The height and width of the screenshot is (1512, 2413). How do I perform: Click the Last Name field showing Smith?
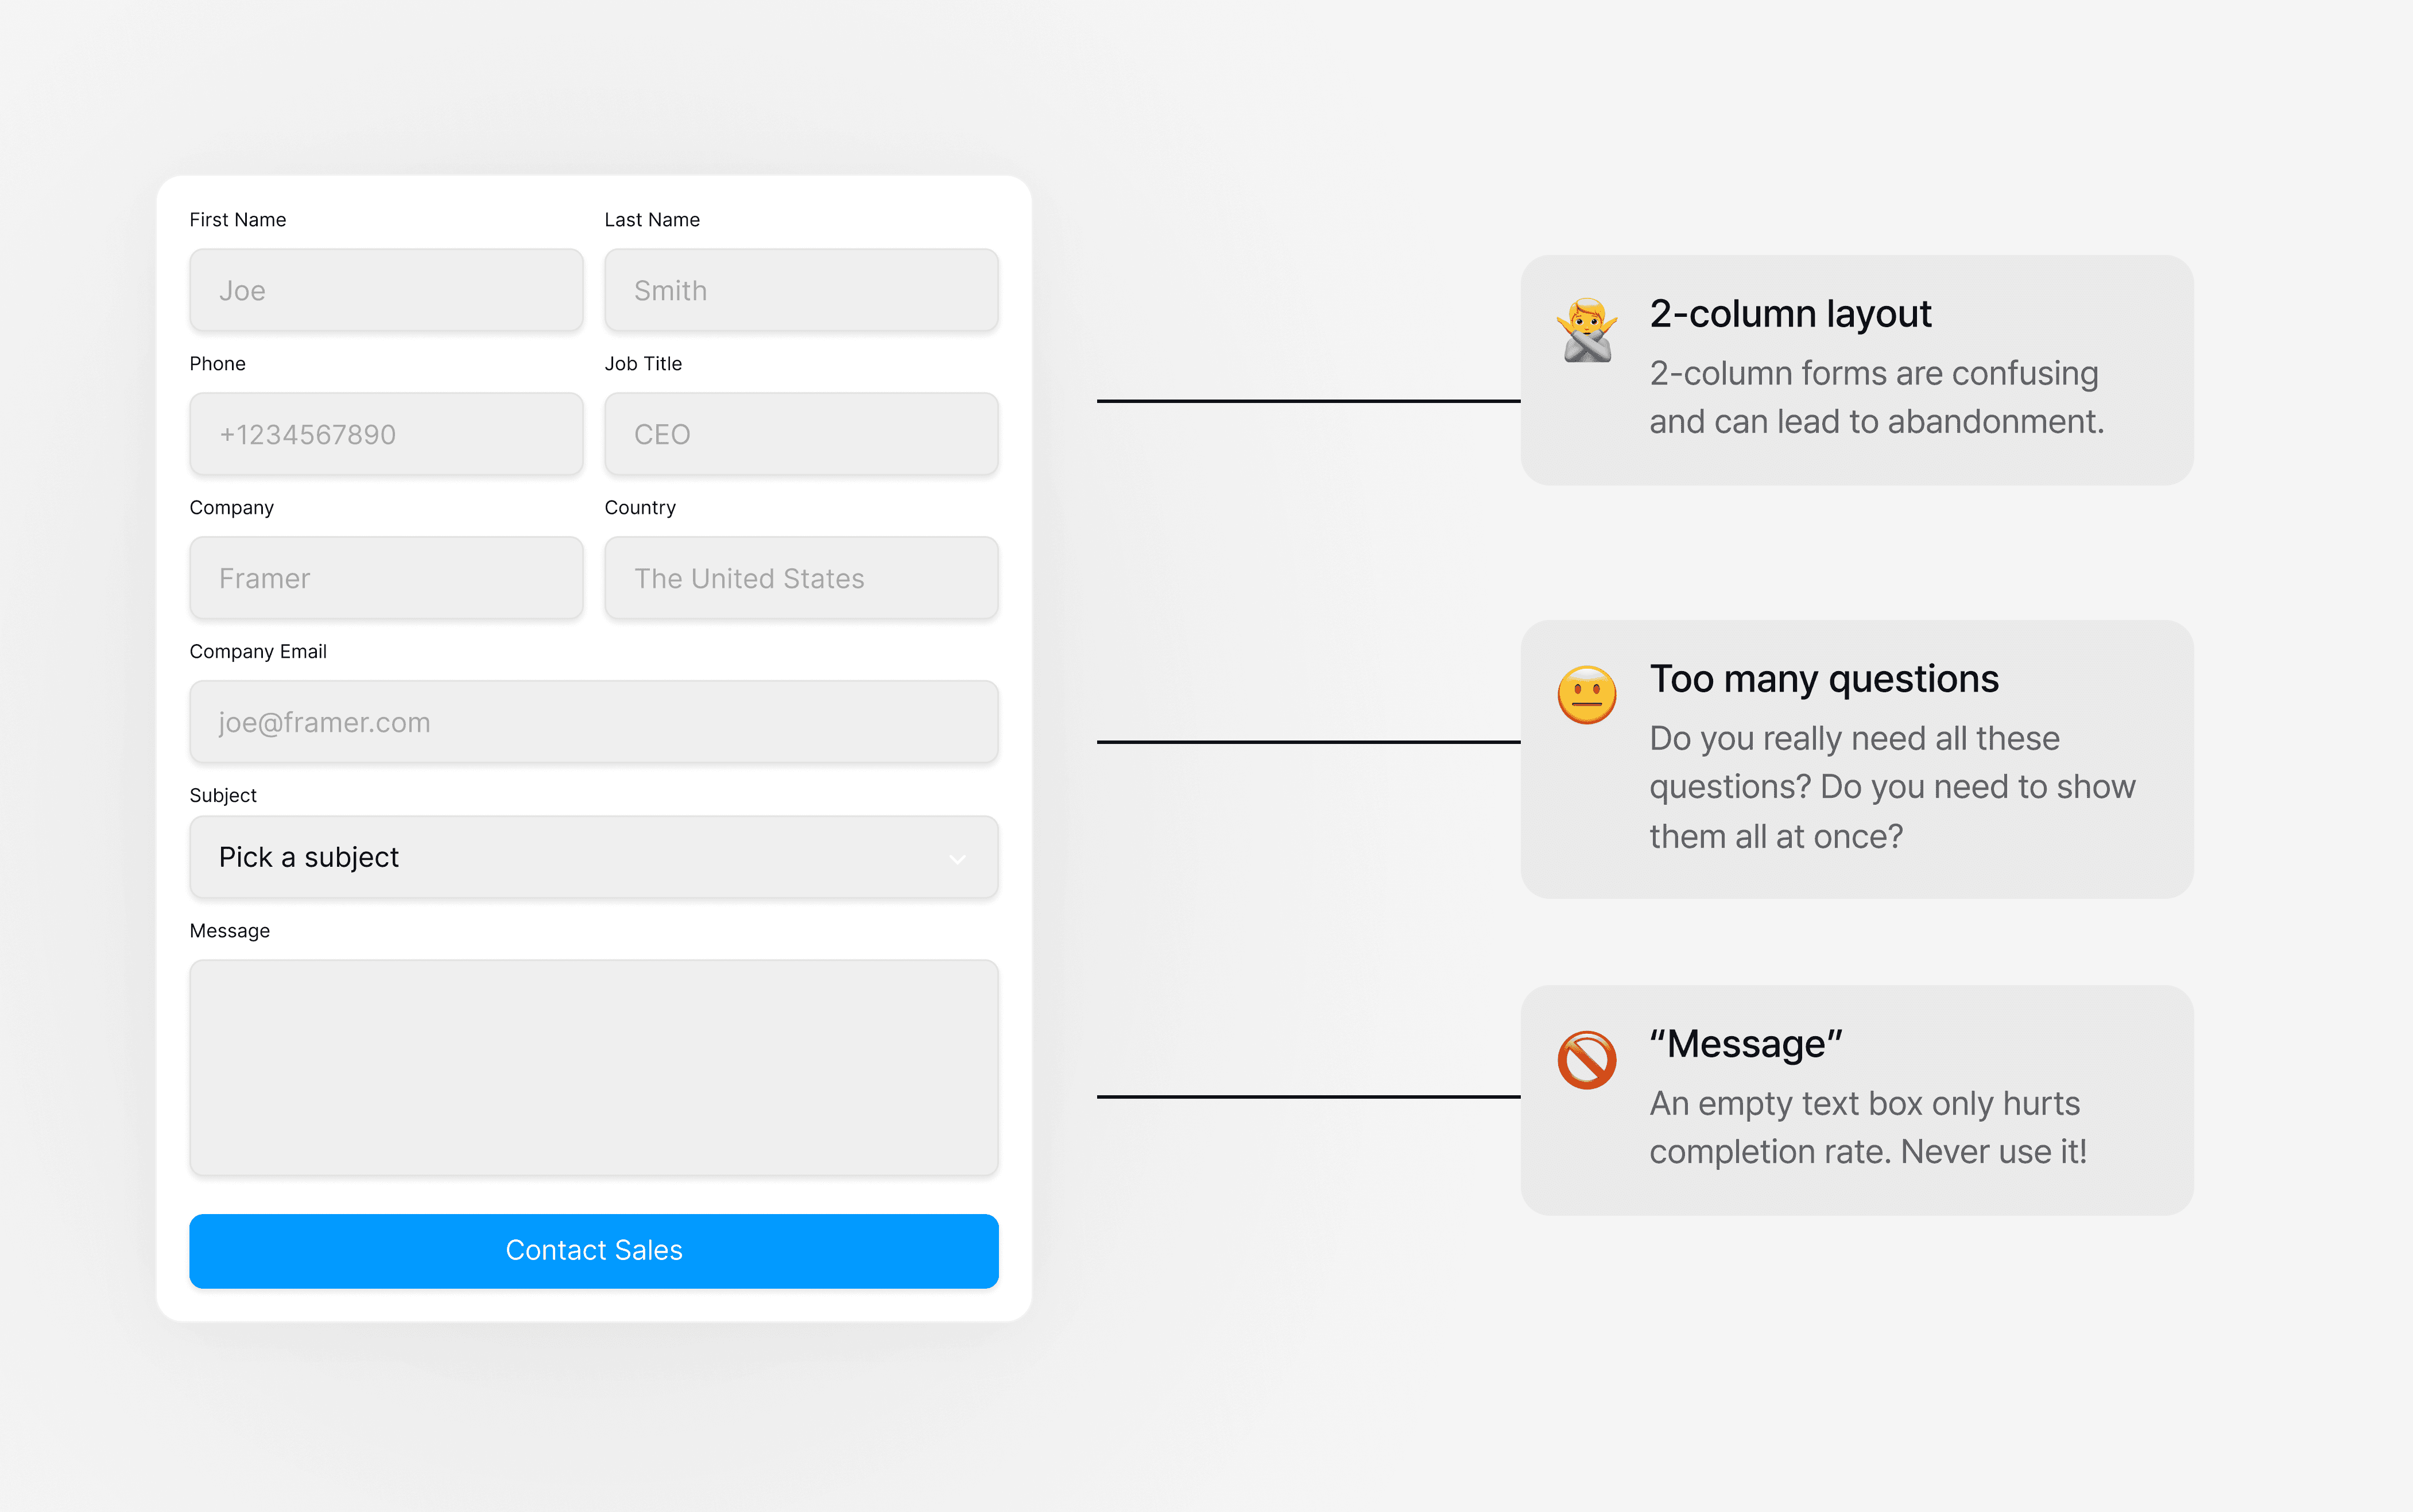pyautogui.click(x=801, y=291)
